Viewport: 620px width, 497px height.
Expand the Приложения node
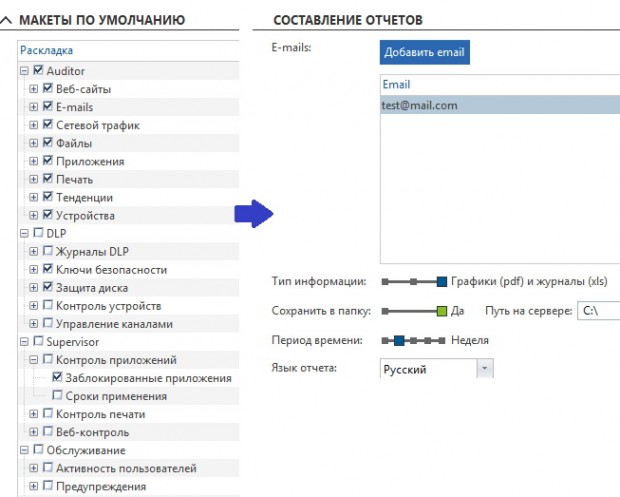pos(34,161)
